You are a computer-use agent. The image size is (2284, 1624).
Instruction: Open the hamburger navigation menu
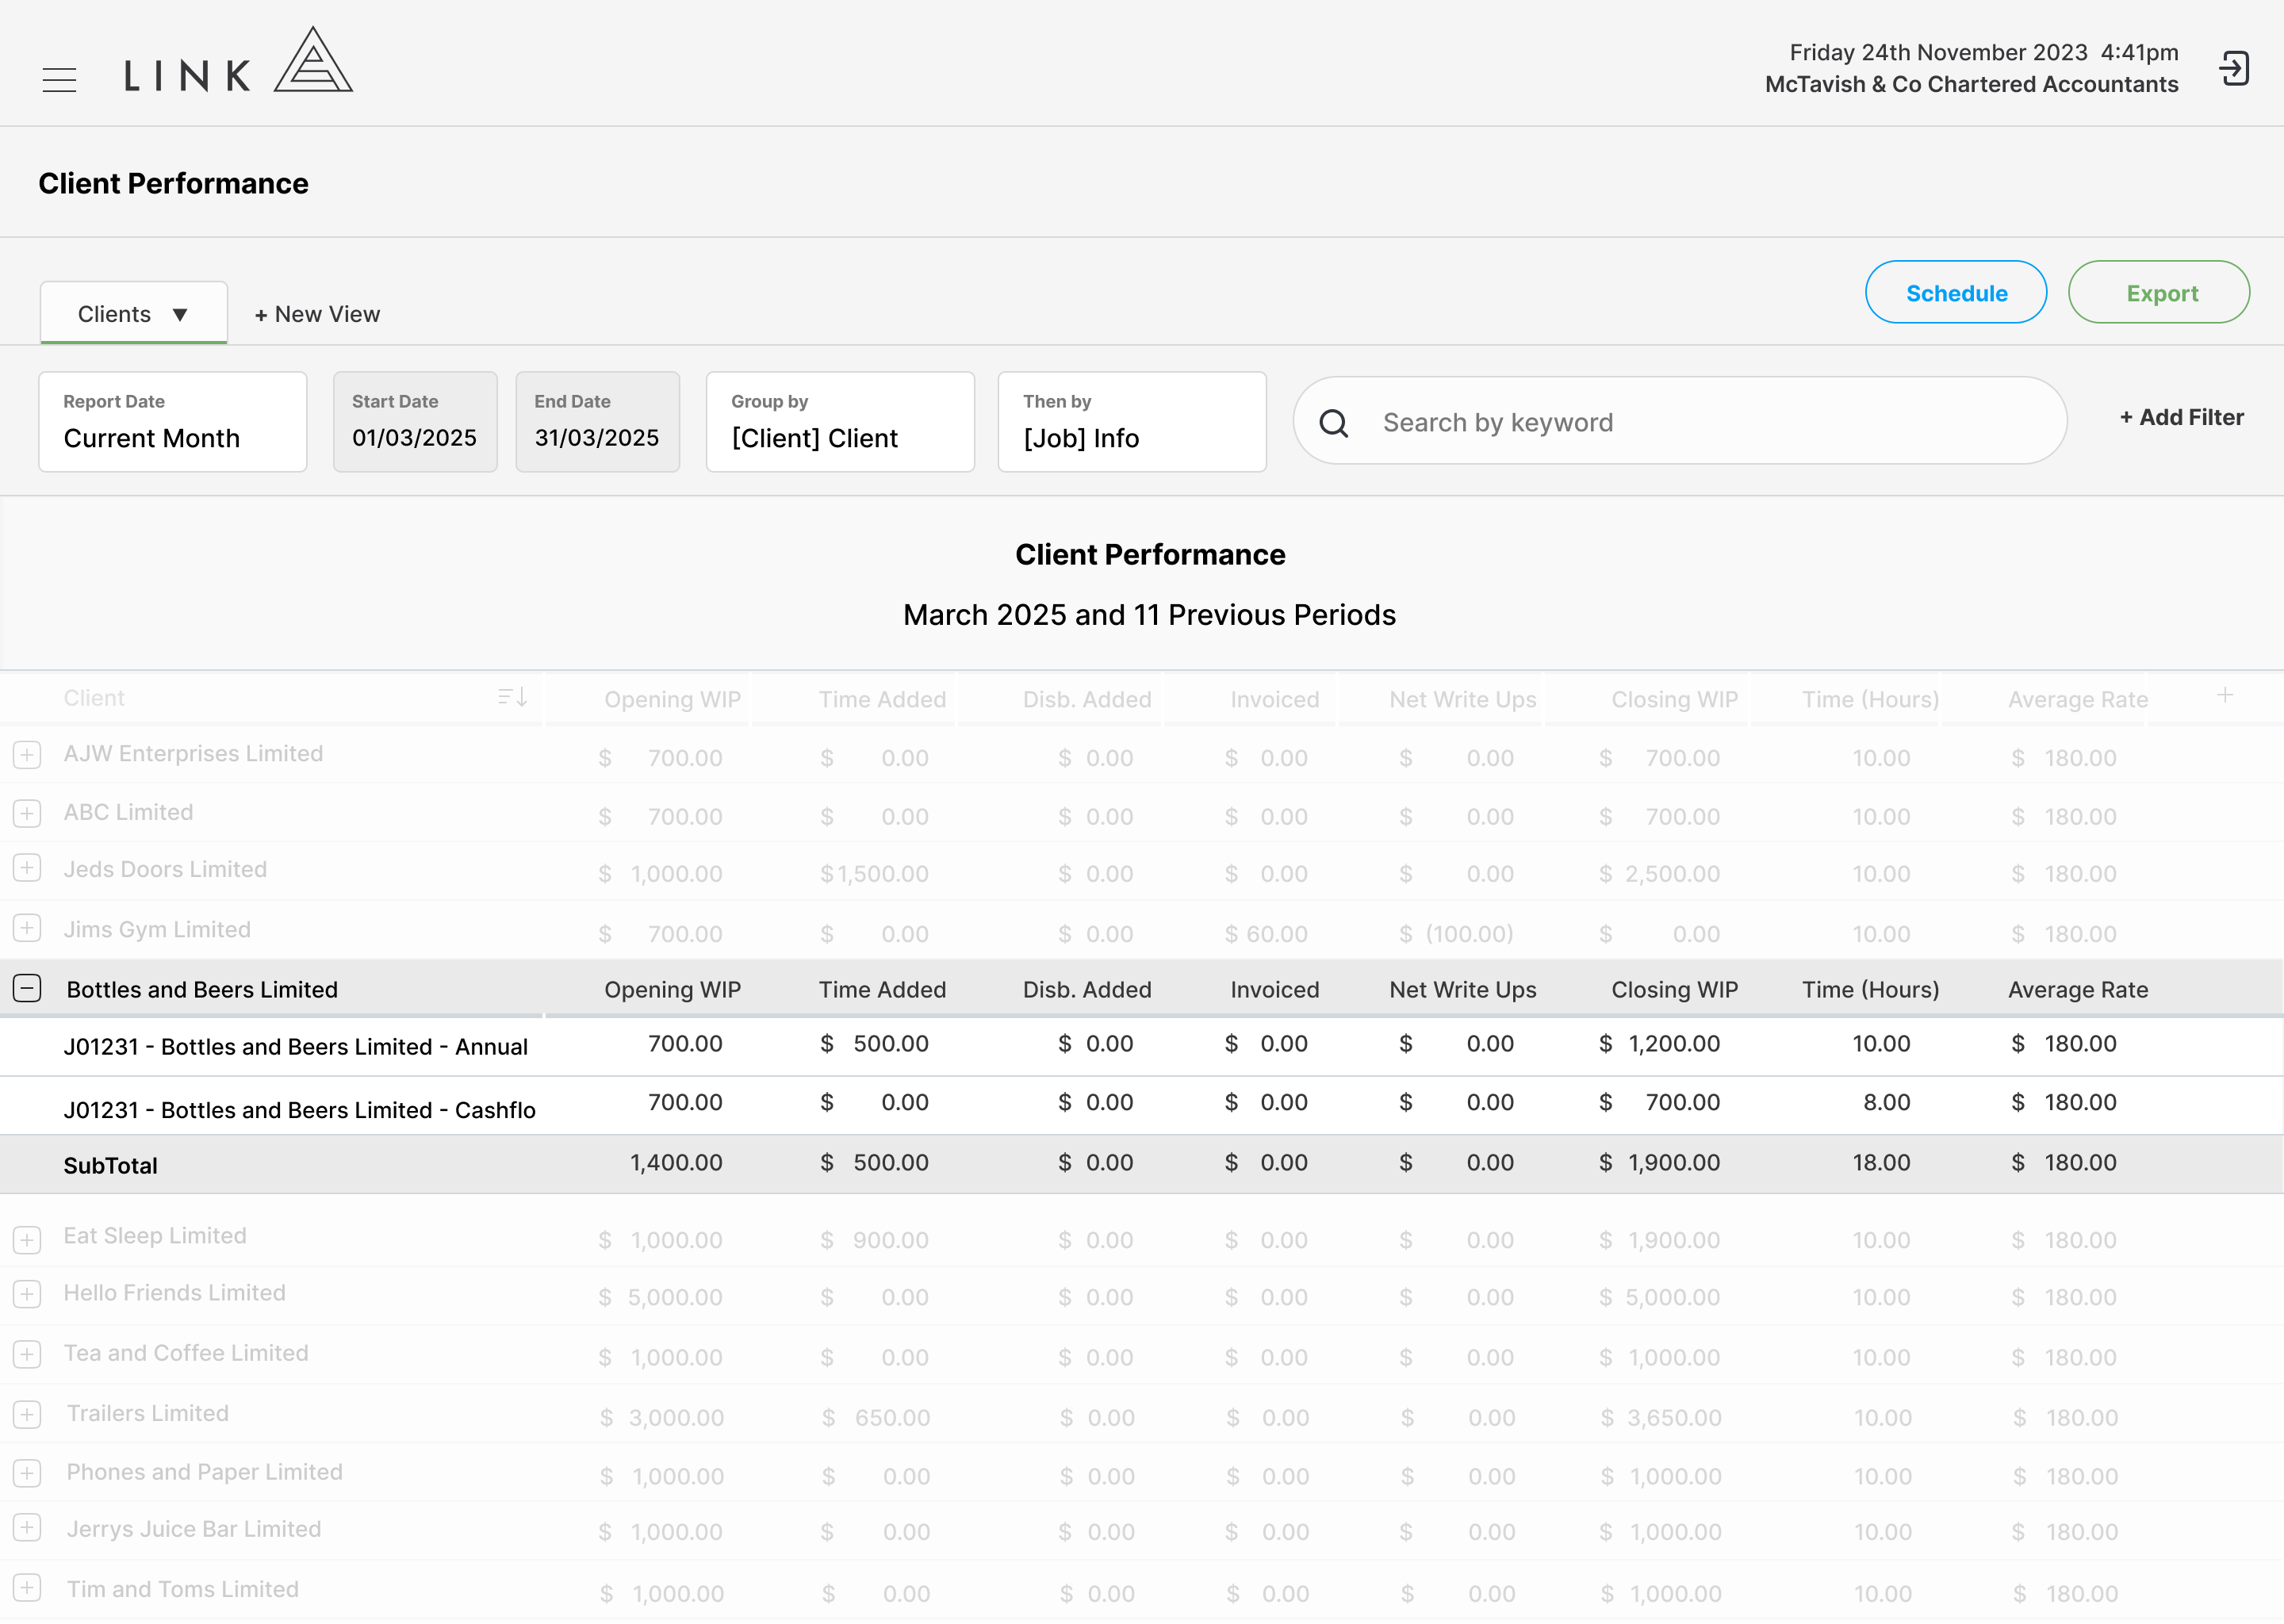tap(59, 79)
